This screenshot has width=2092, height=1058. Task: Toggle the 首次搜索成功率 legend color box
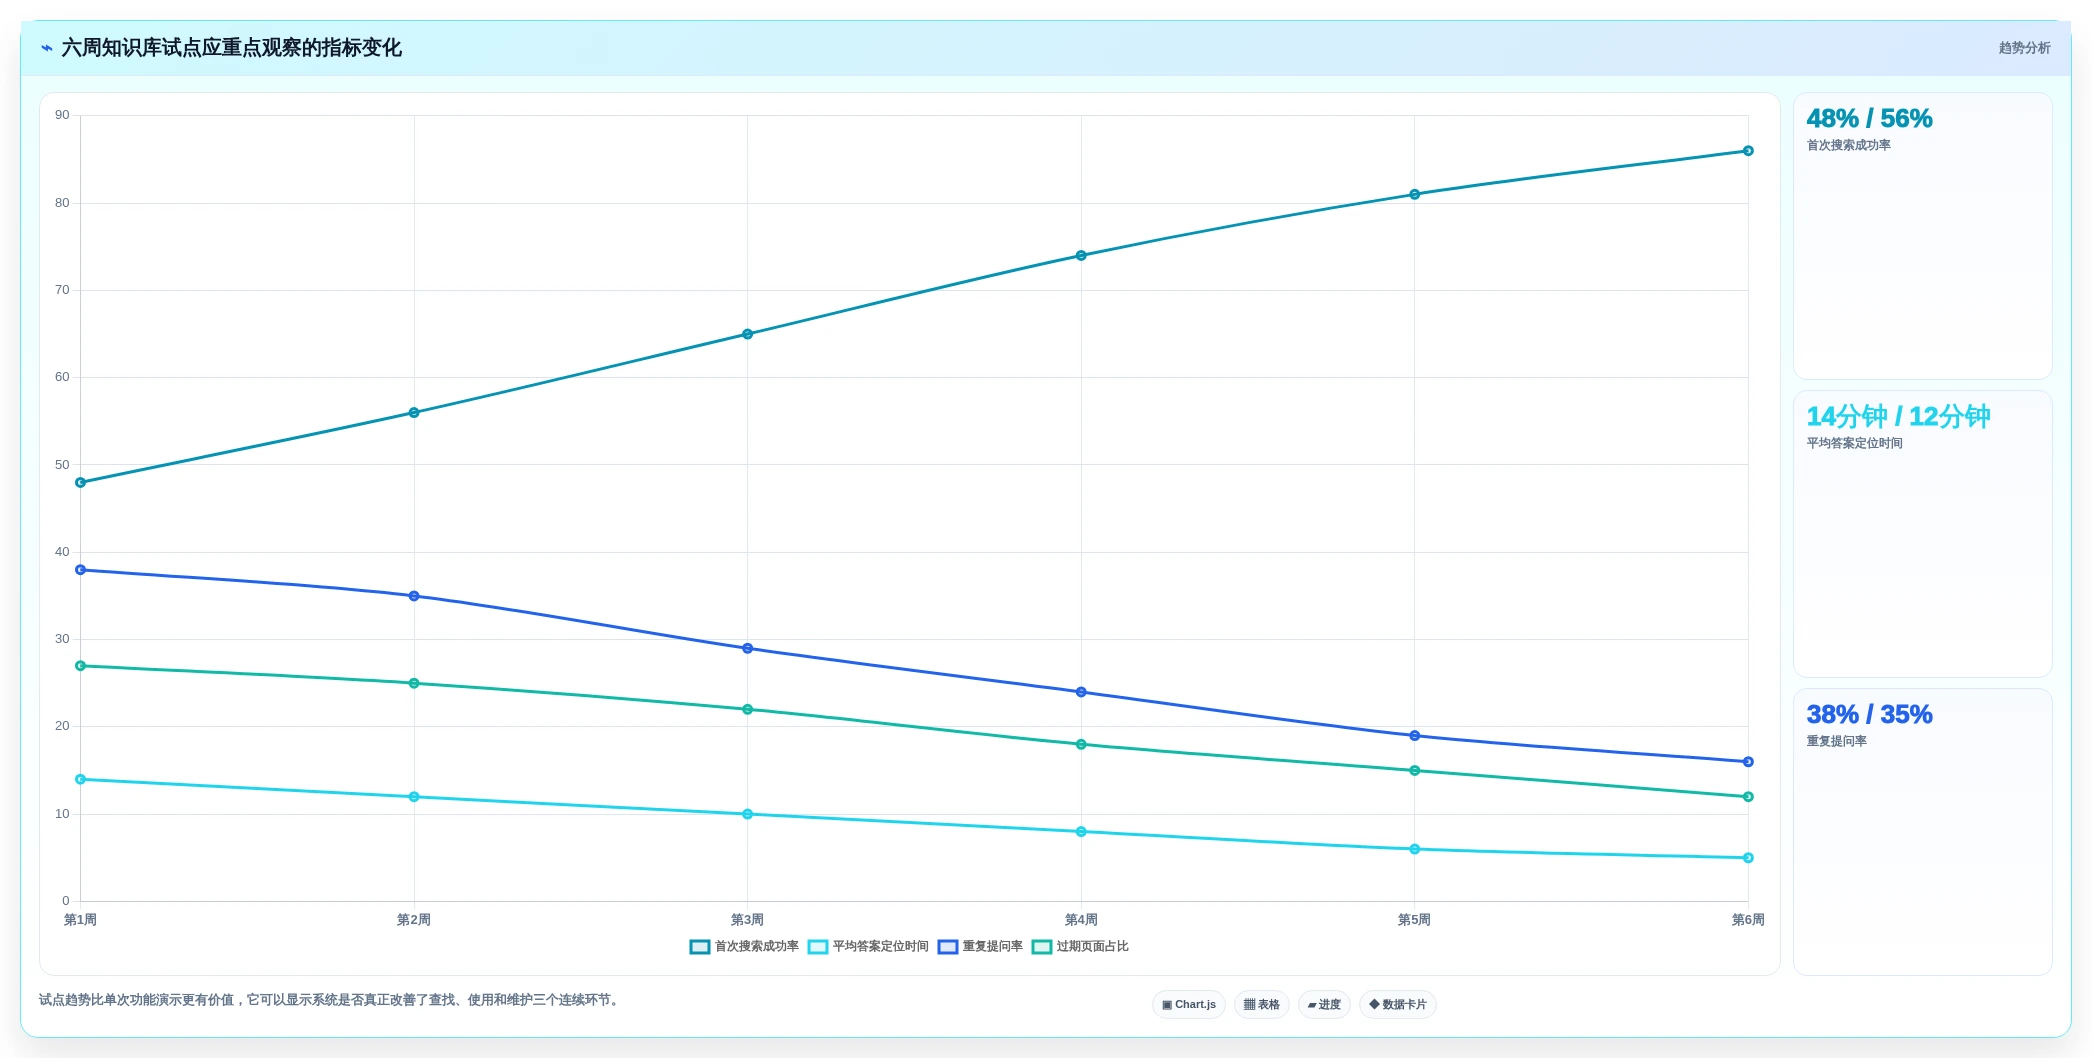pos(700,947)
